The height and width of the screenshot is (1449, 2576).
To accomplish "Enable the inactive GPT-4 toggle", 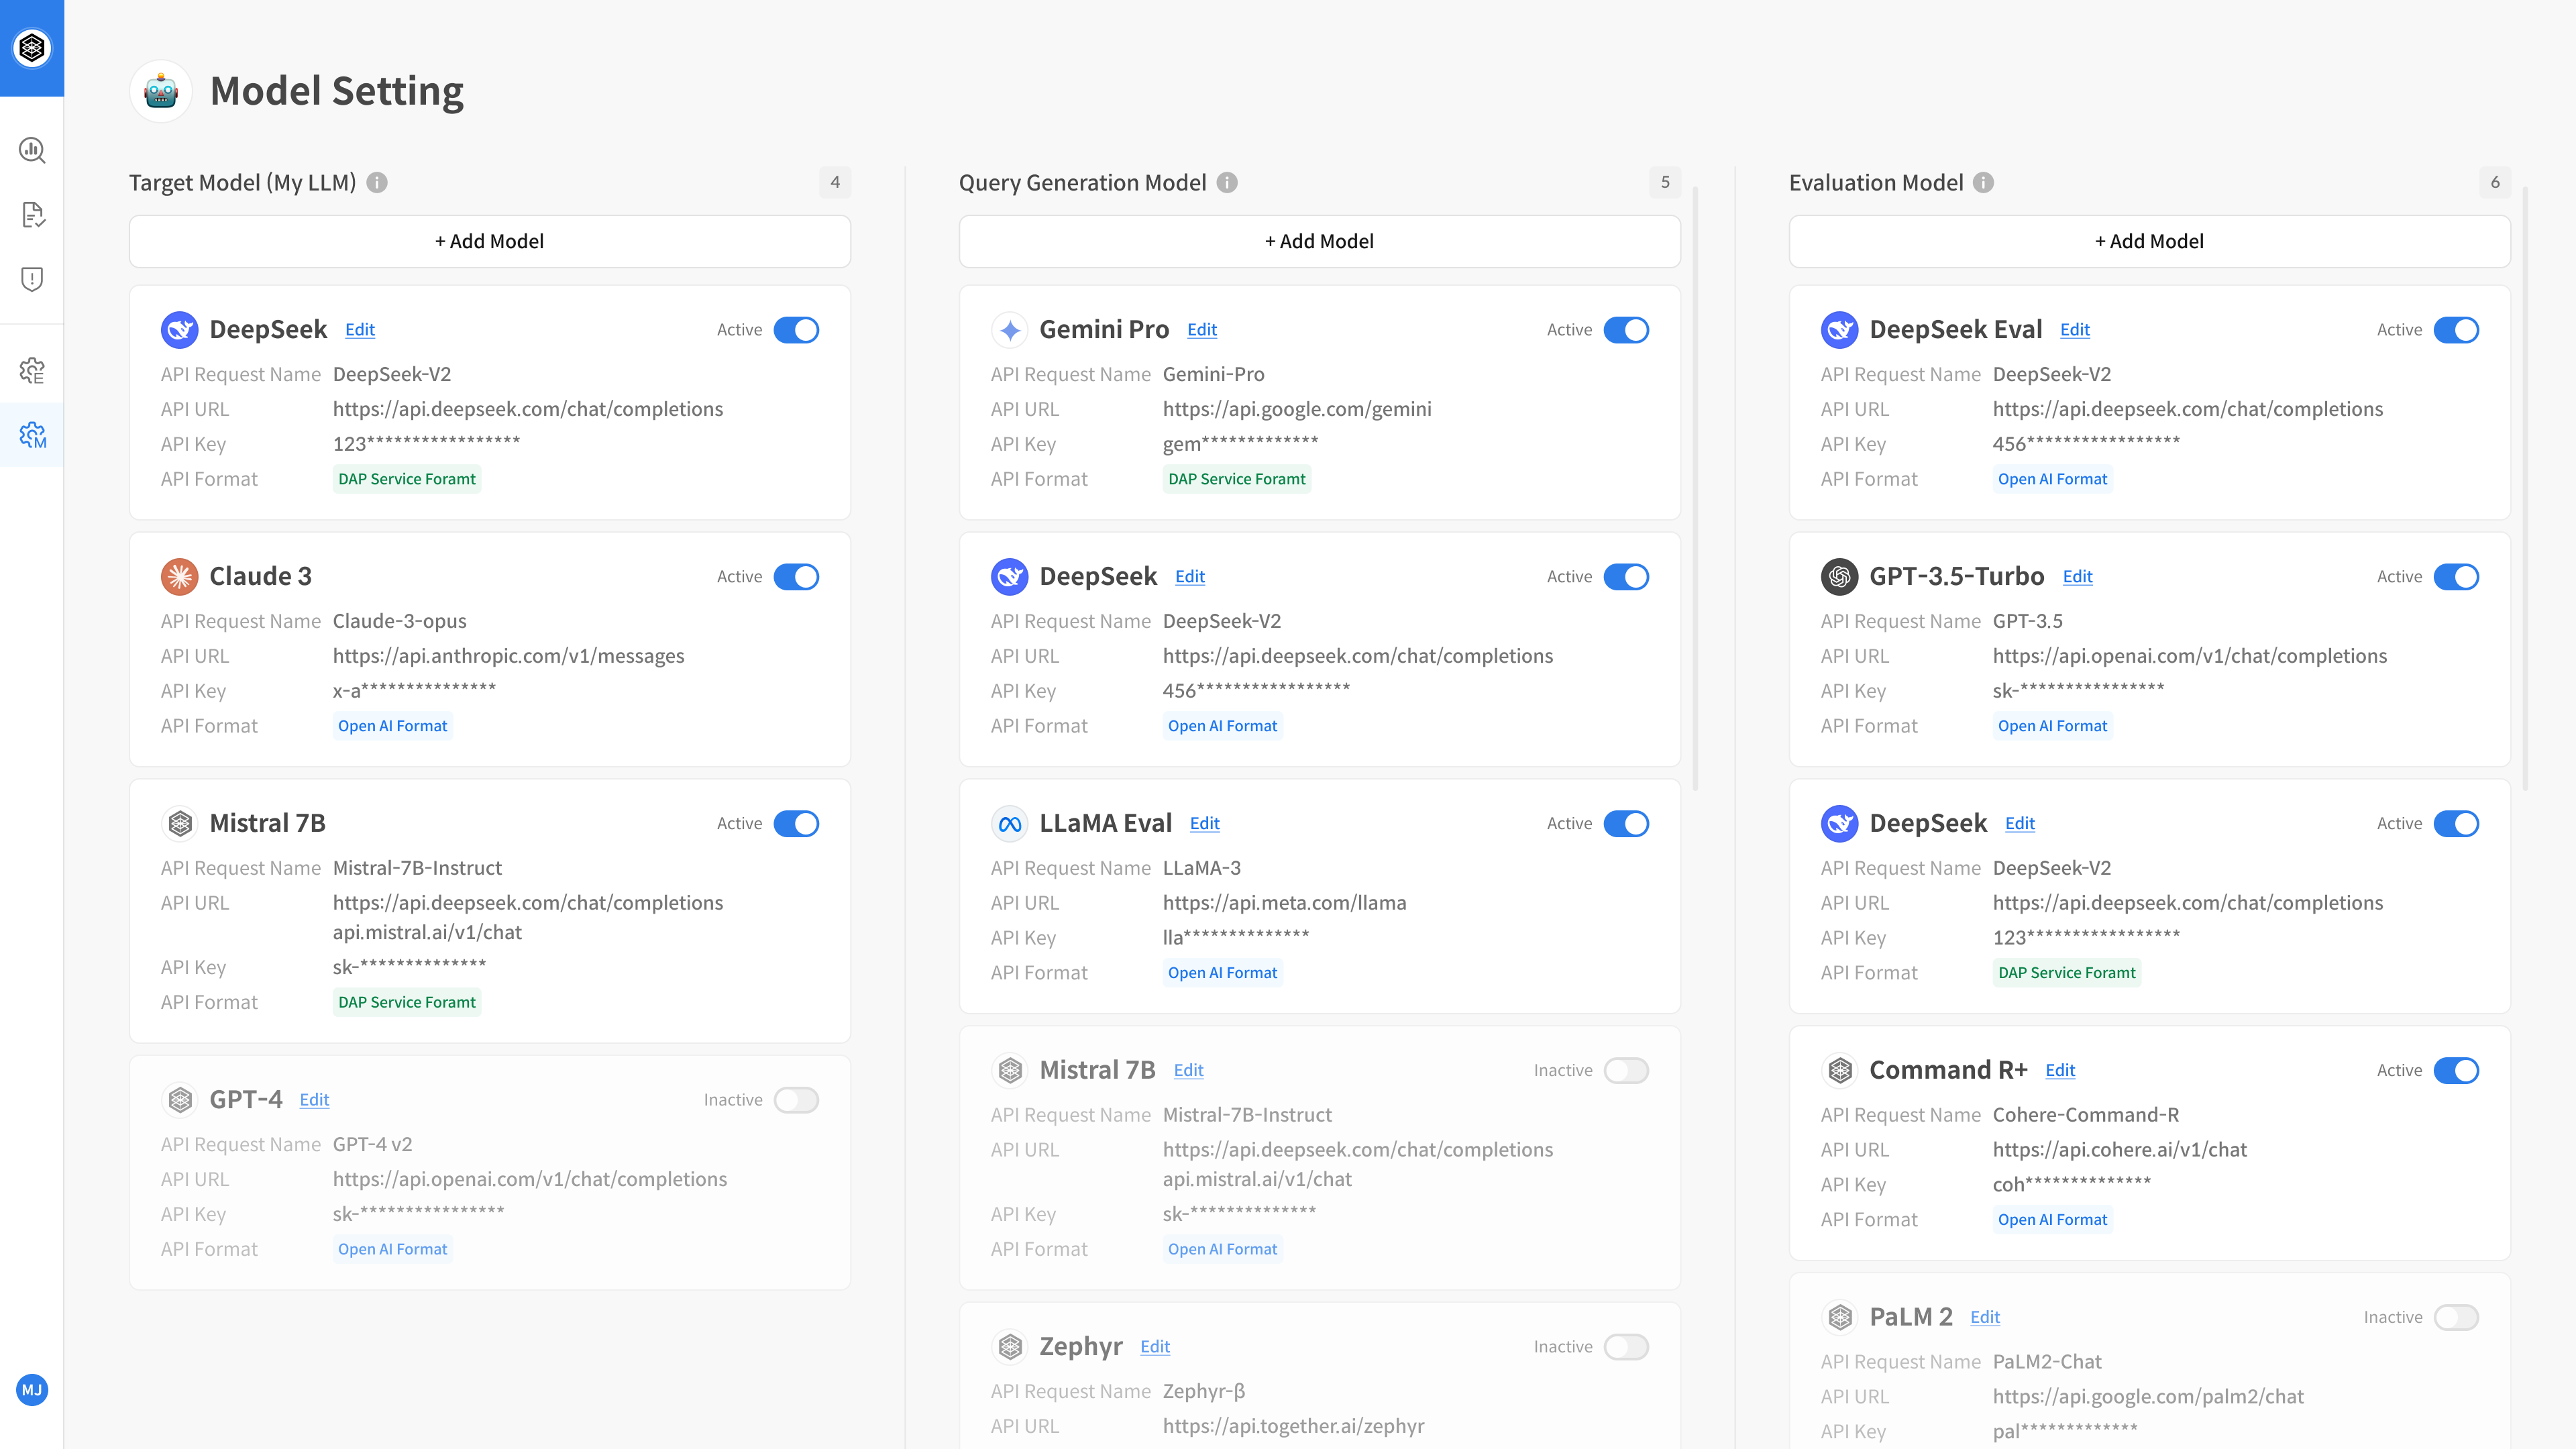I will pos(796,1100).
